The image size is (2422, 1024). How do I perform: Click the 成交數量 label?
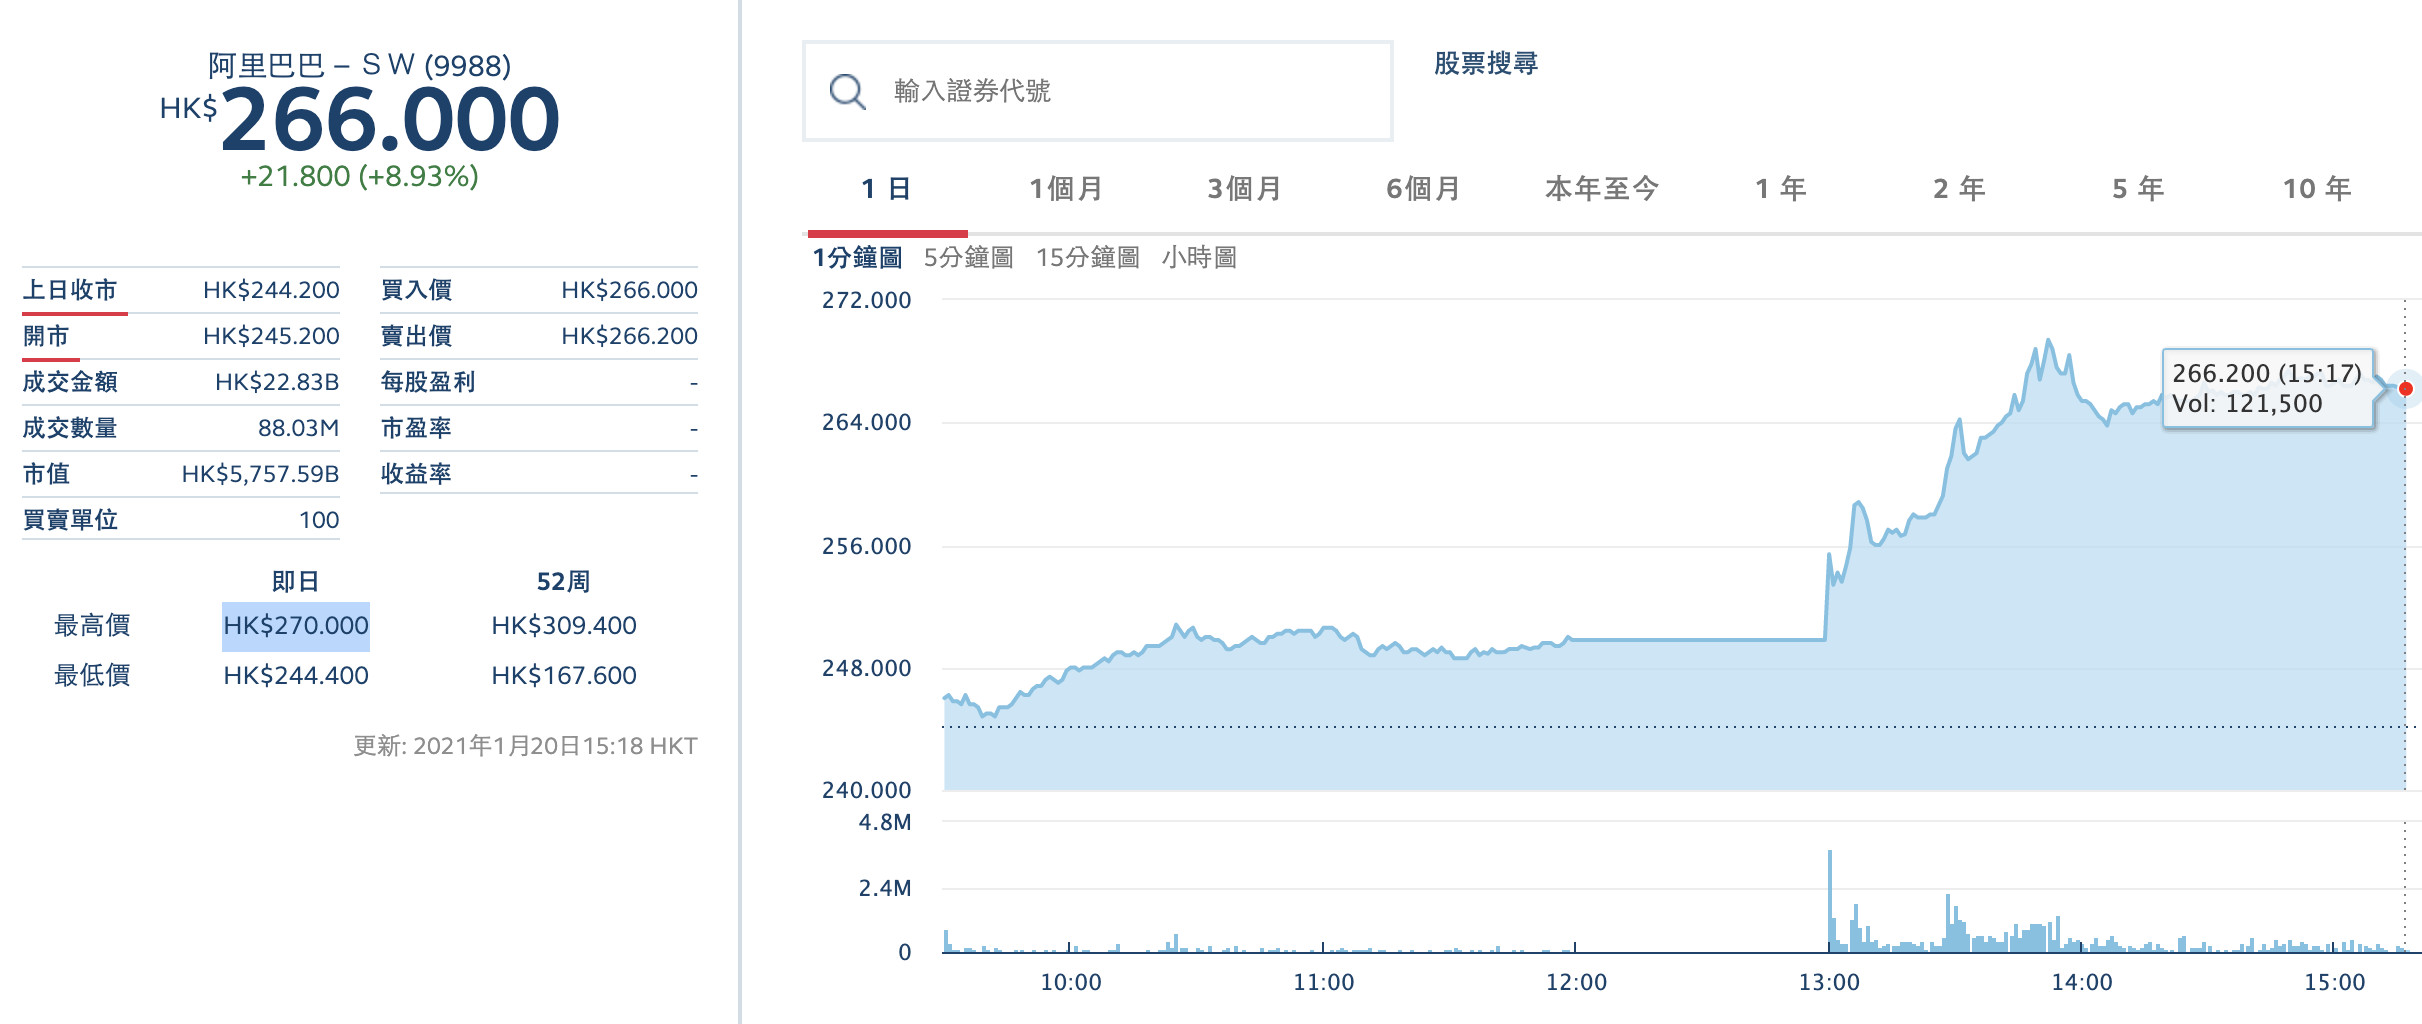70,428
